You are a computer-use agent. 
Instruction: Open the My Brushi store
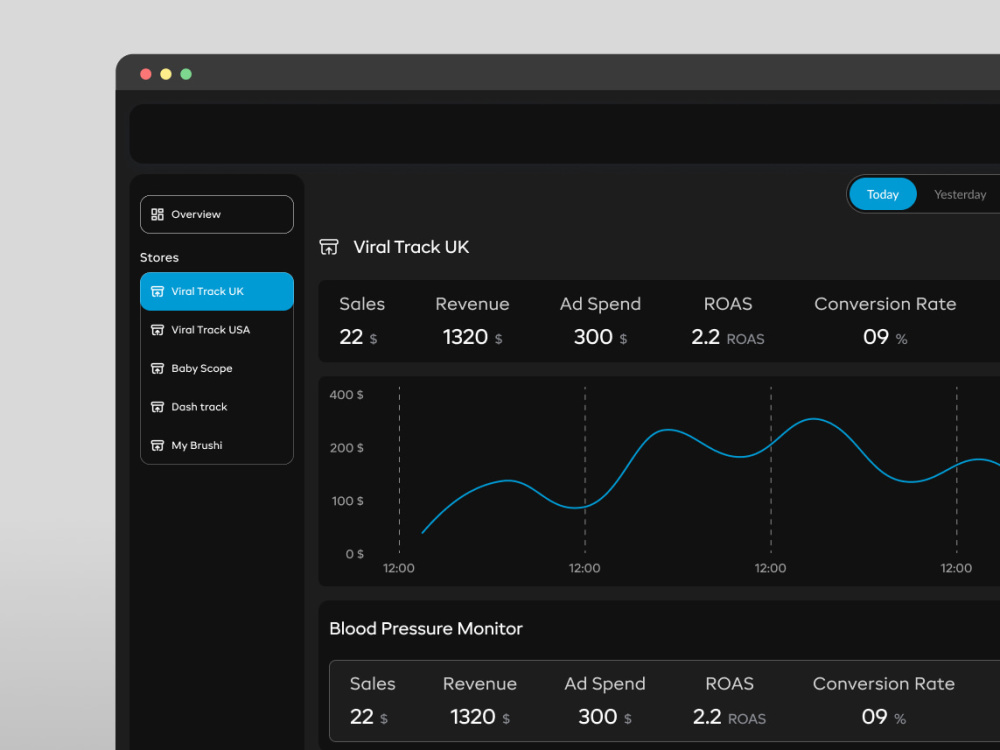pyautogui.click(x=217, y=445)
